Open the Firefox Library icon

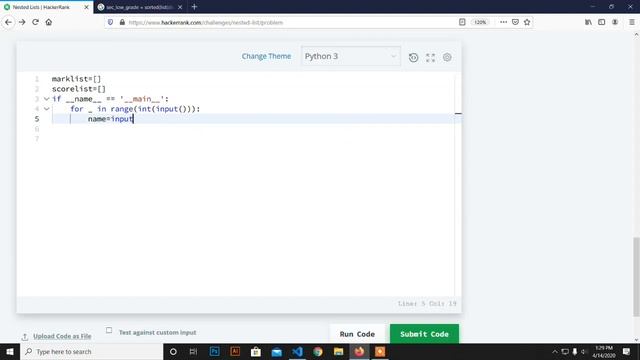(588, 22)
